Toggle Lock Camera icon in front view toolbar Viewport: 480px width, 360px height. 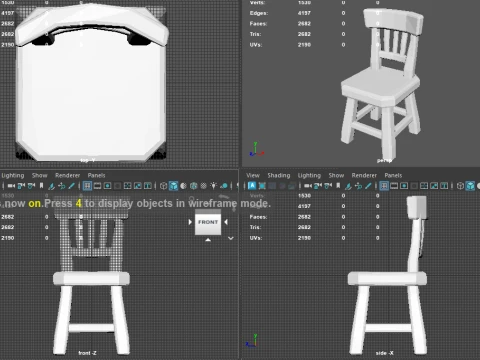click(x=21, y=186)
